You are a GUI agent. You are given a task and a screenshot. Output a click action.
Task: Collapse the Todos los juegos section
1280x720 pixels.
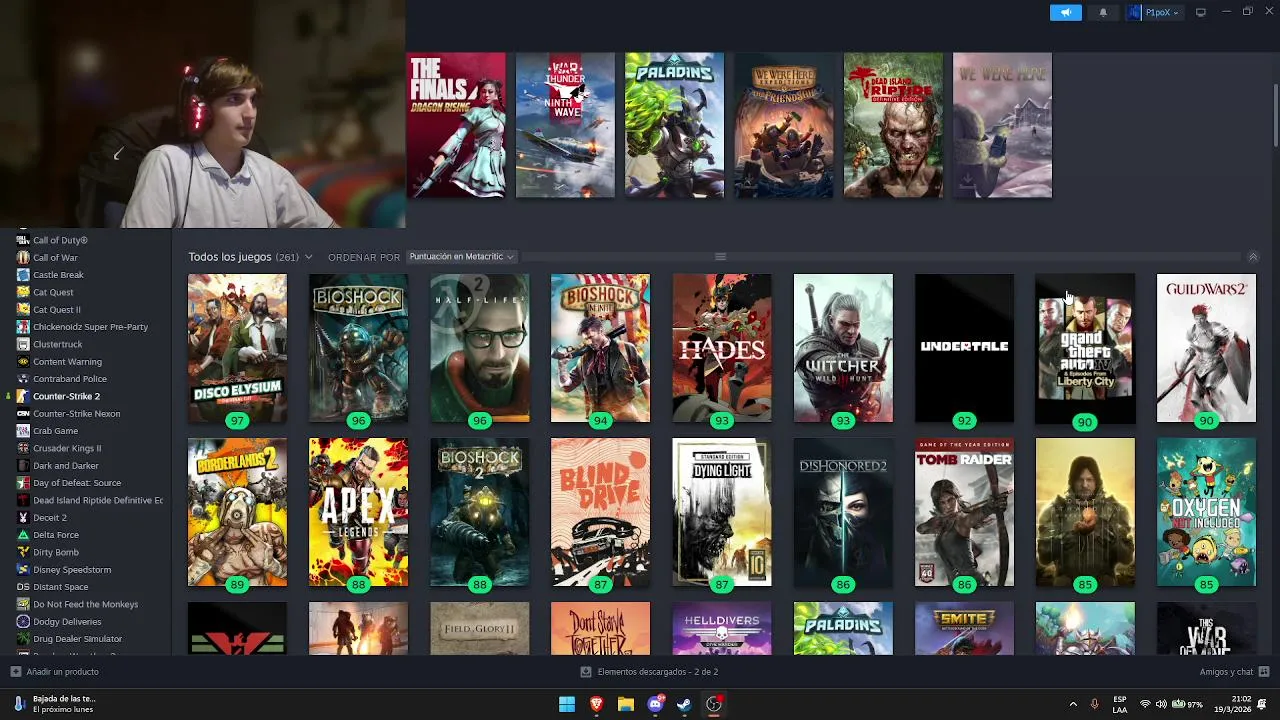1253,257
